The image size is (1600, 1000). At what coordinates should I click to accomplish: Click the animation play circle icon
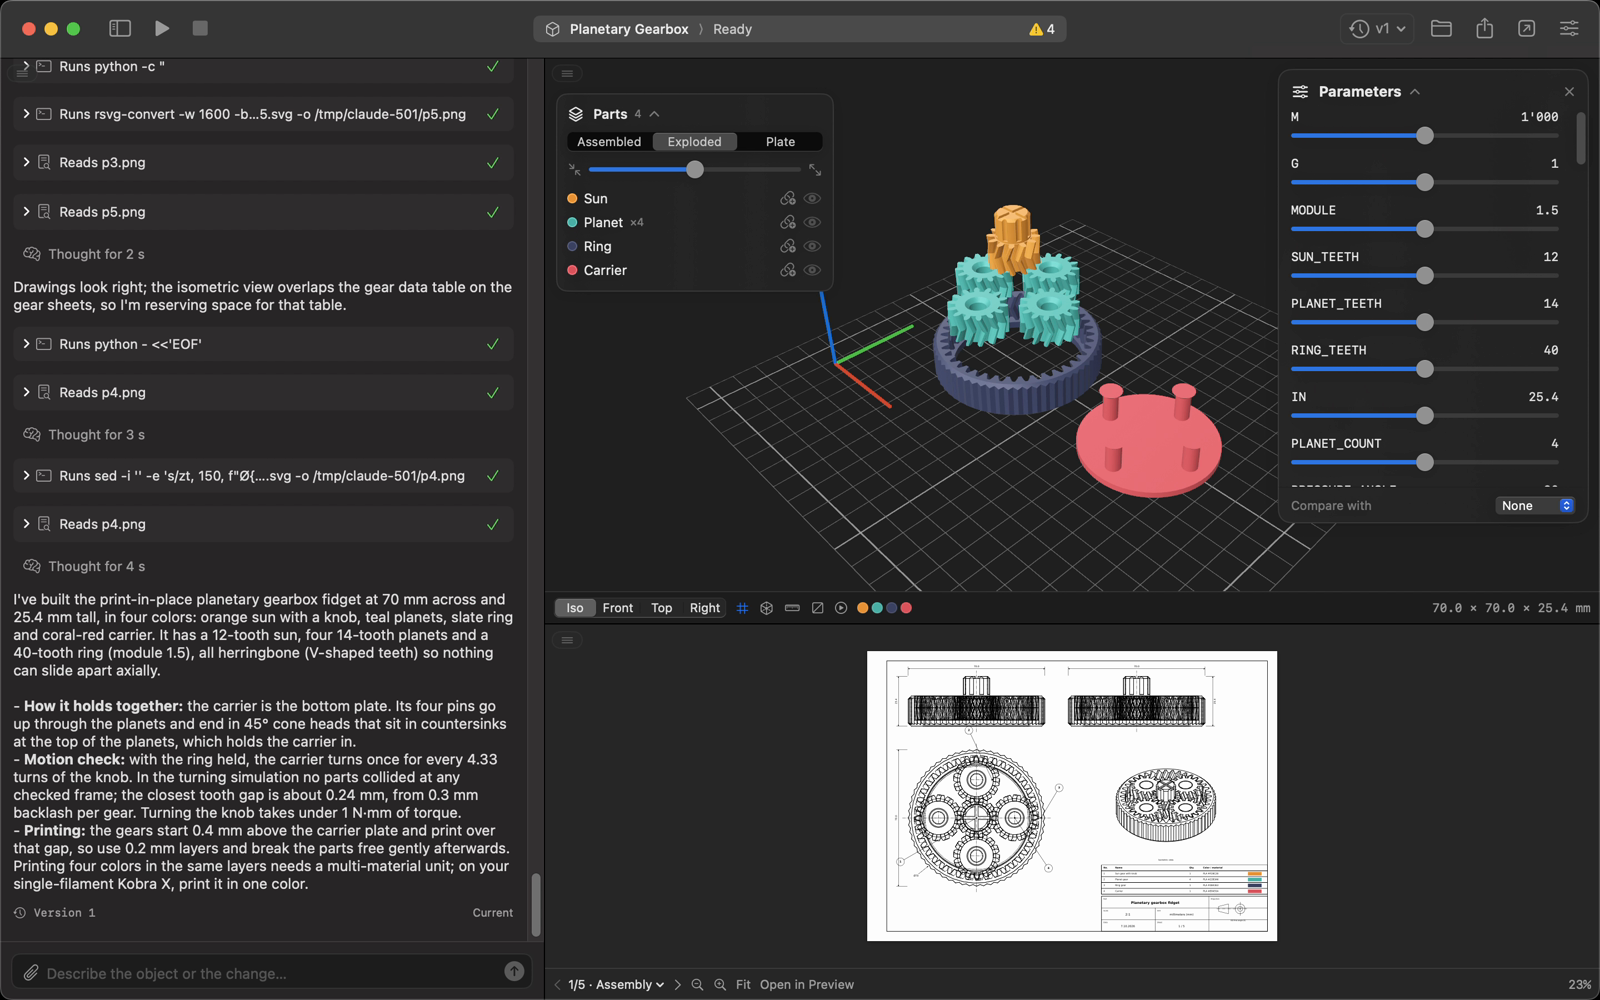841,608
